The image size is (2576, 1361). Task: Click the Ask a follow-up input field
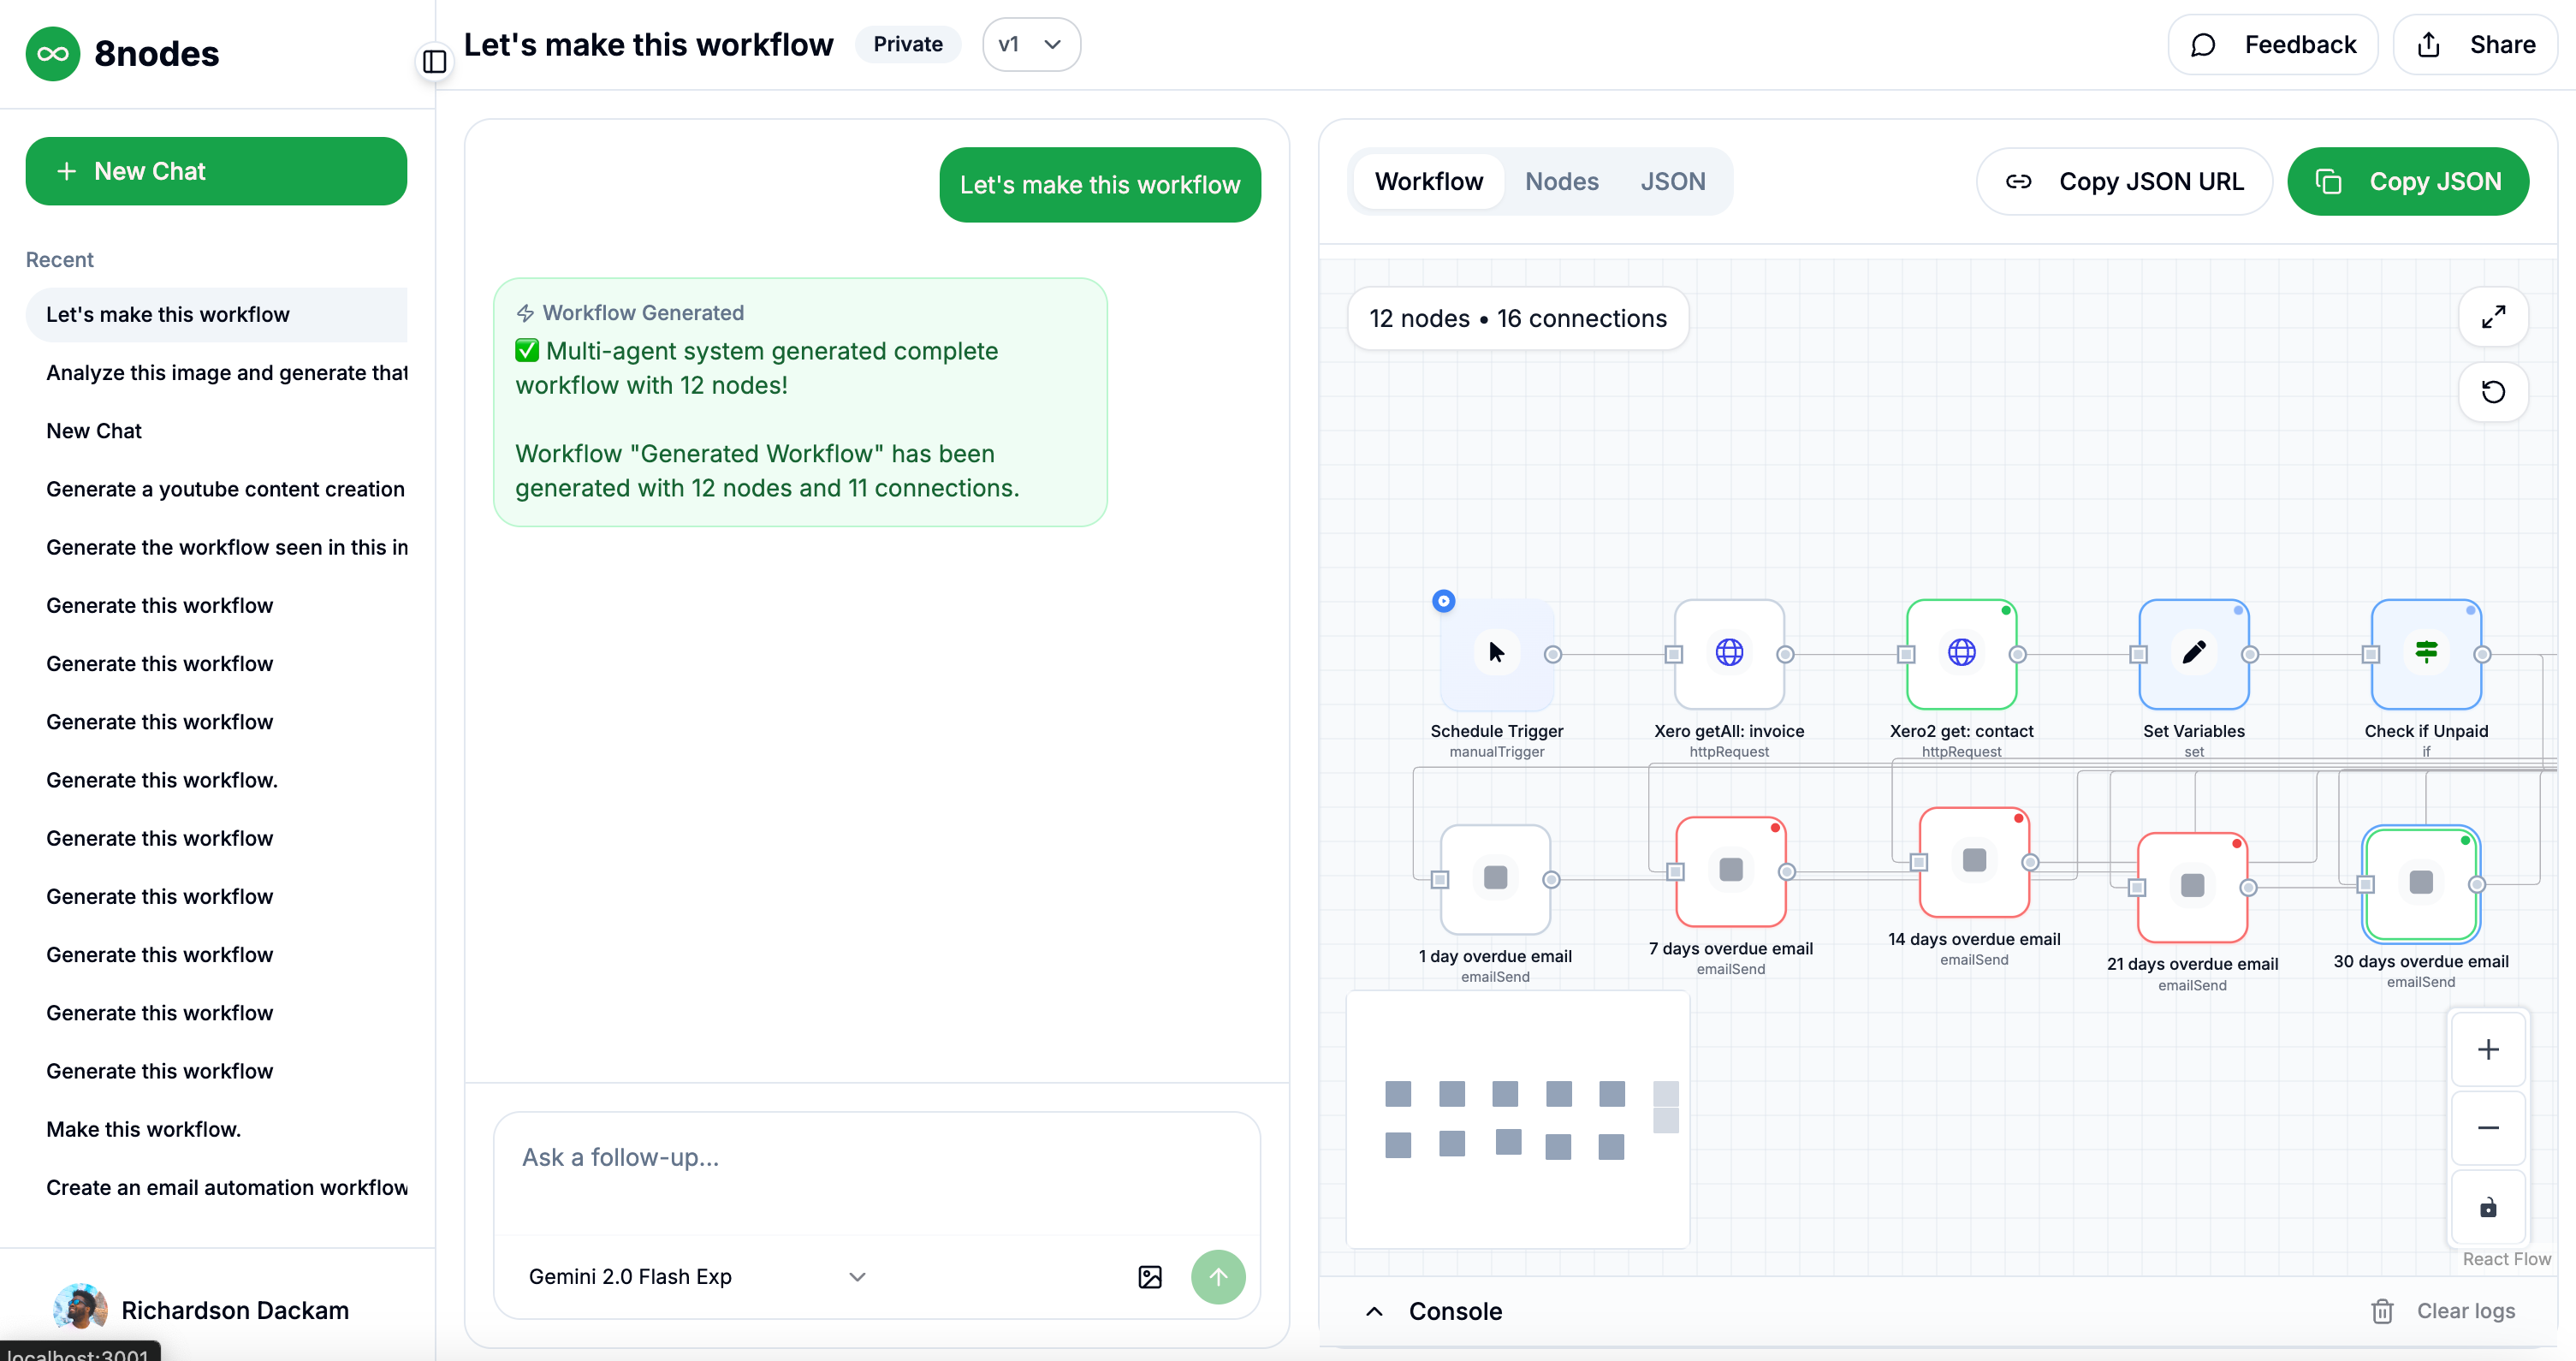coord(876,1158)
